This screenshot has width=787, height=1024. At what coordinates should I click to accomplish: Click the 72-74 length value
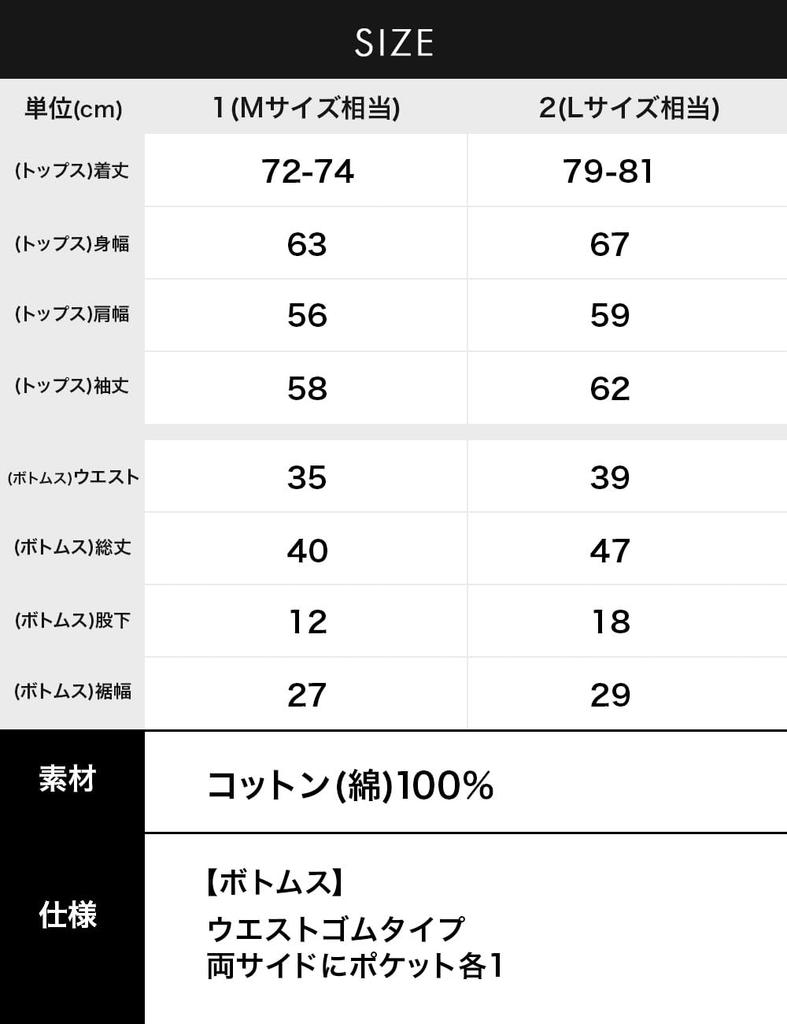coord(307,172)
